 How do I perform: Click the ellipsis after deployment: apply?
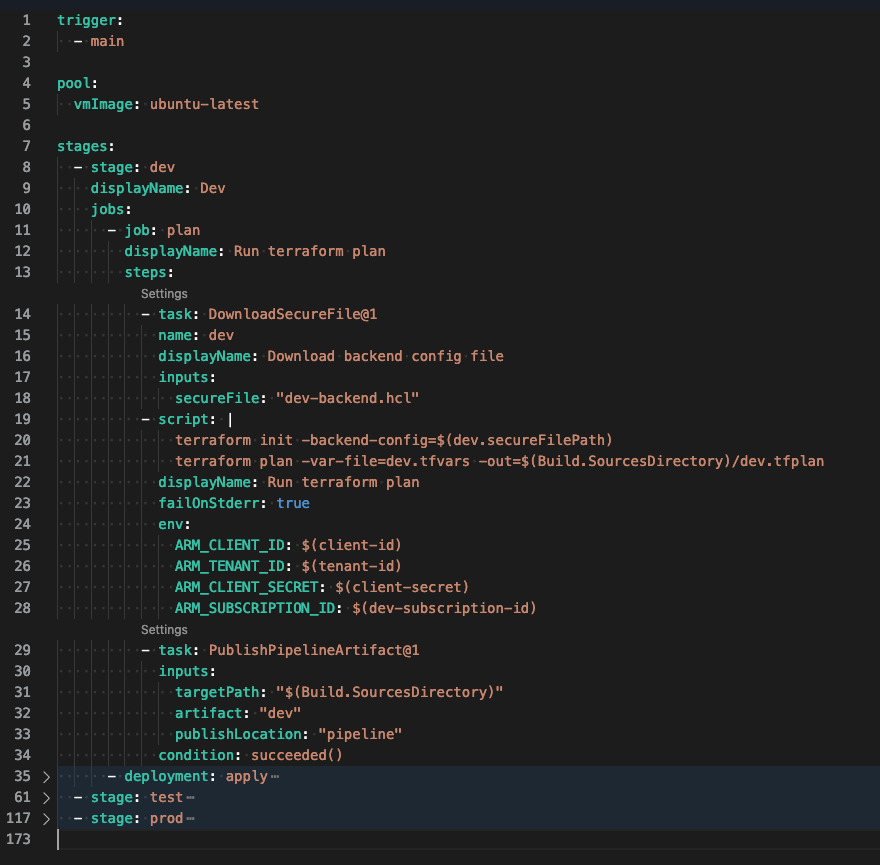(275, 777)
